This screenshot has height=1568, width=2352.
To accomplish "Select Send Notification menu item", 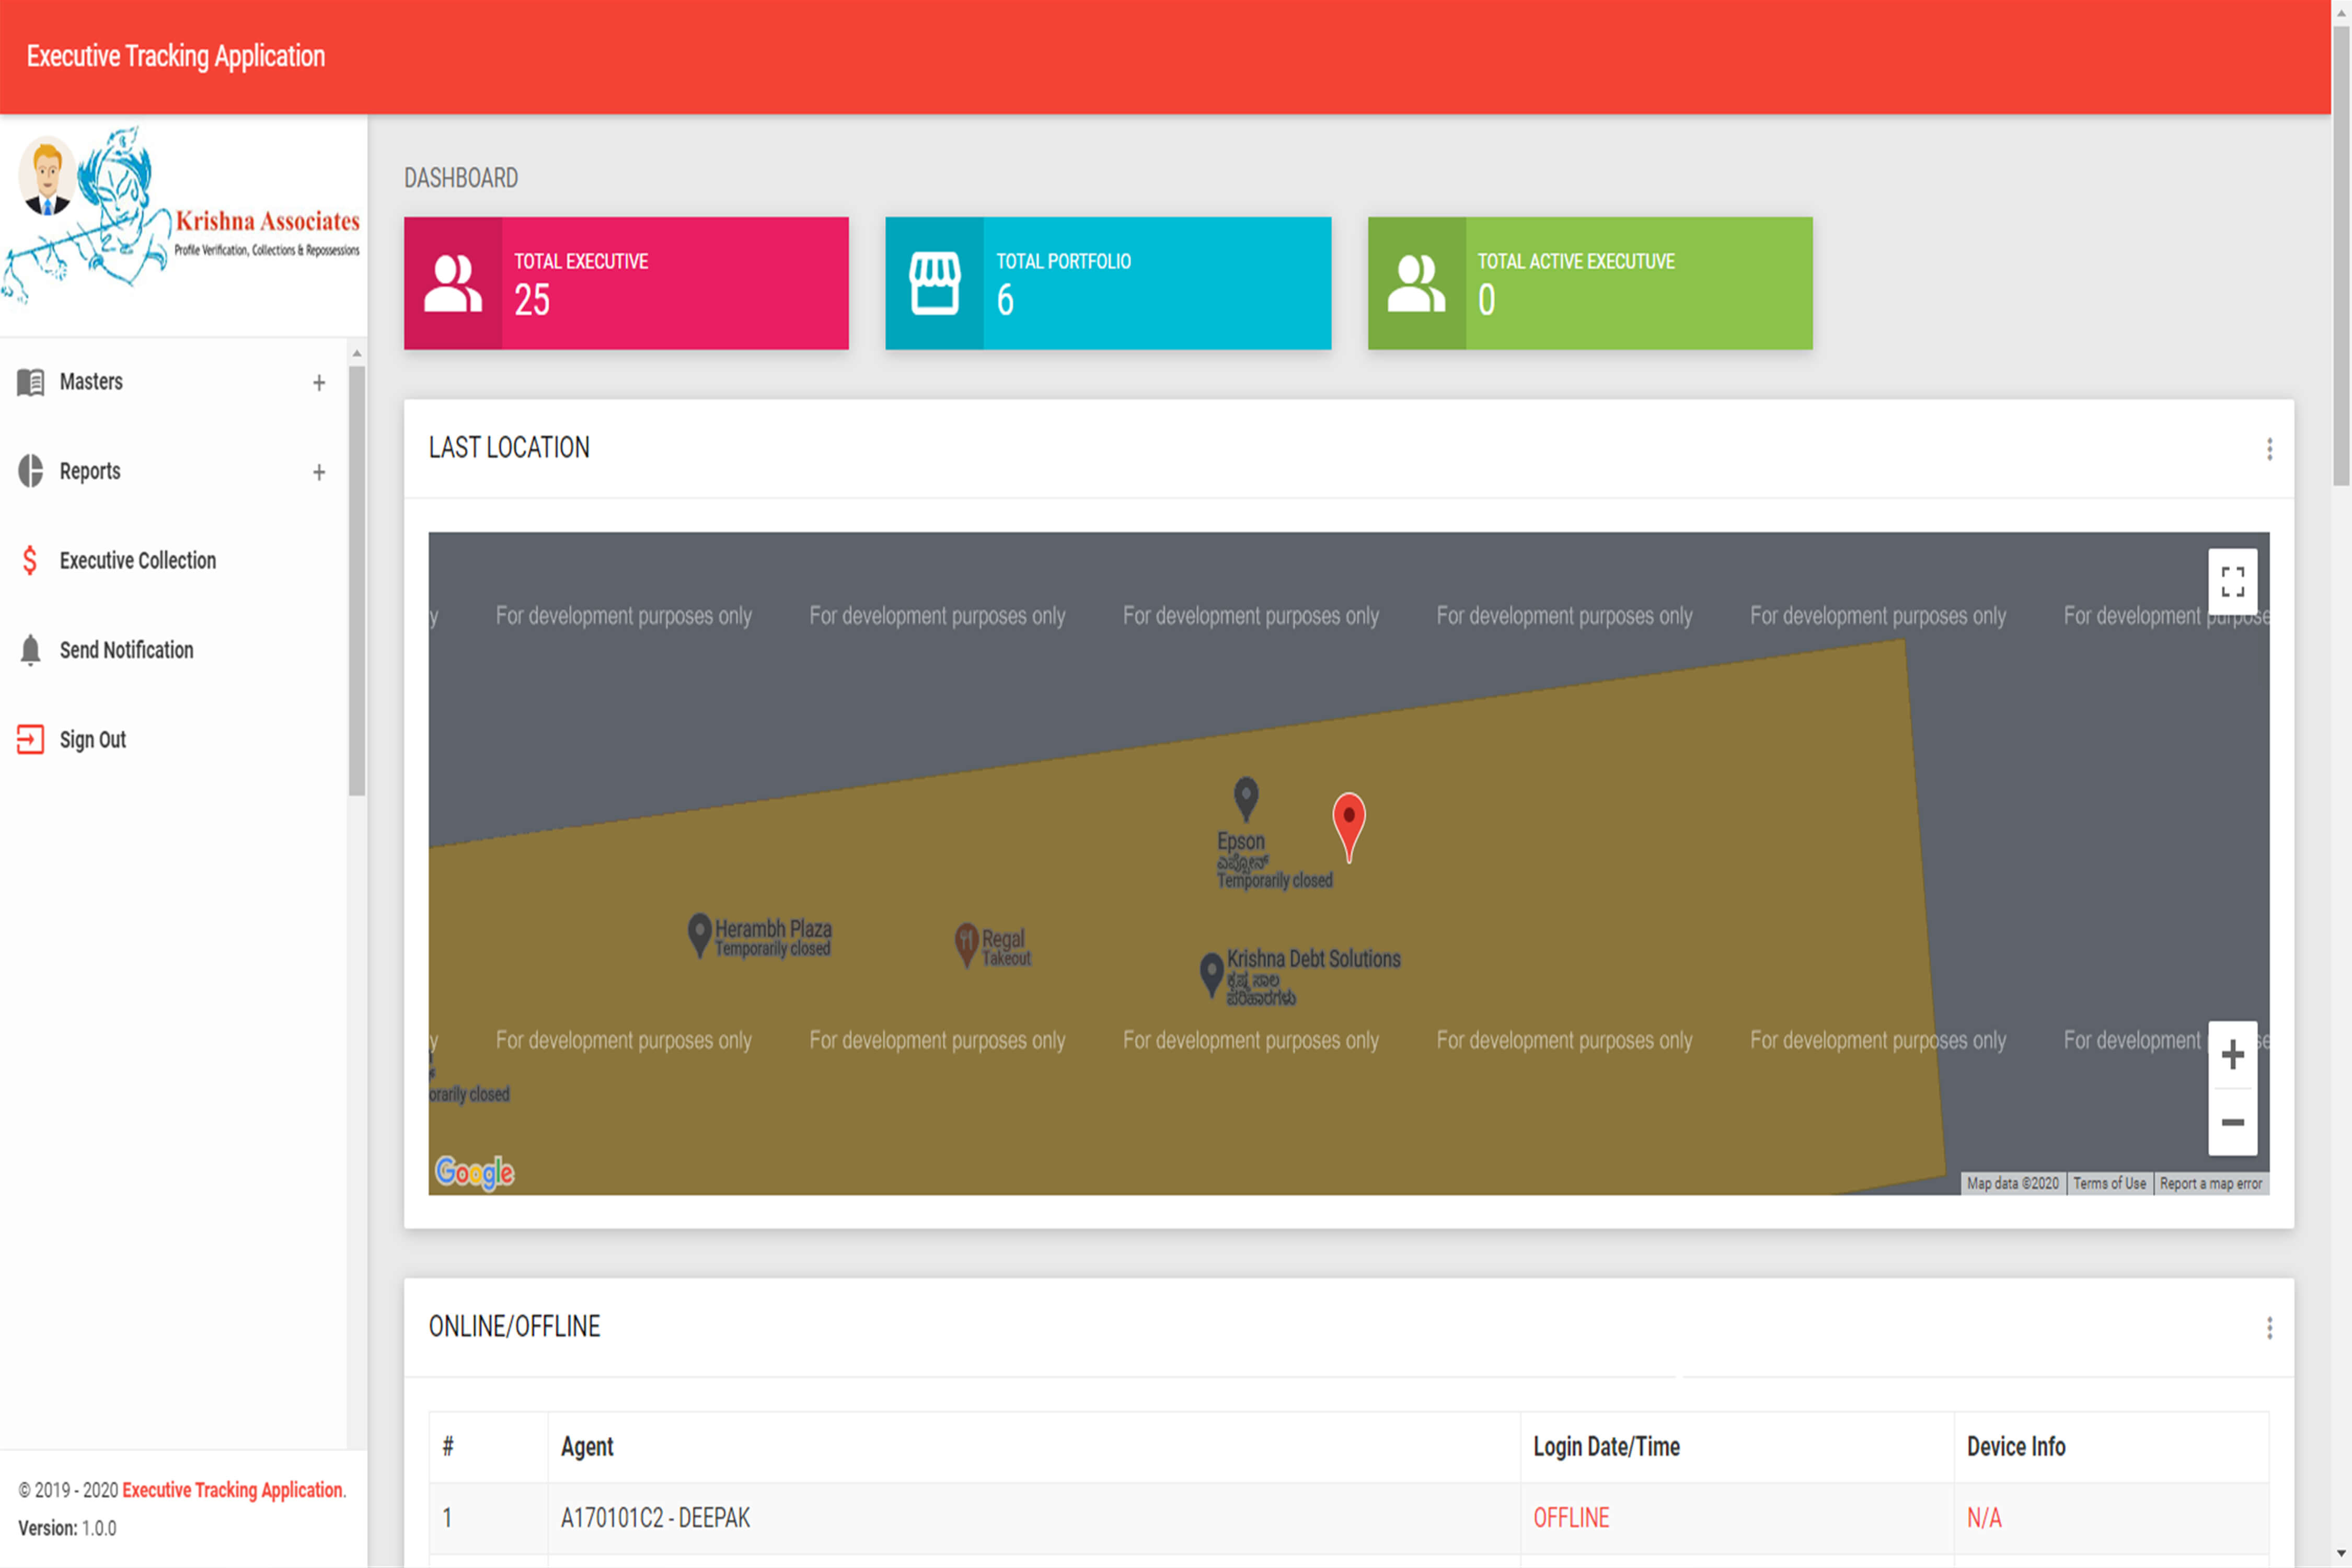I will click(126, 650).
